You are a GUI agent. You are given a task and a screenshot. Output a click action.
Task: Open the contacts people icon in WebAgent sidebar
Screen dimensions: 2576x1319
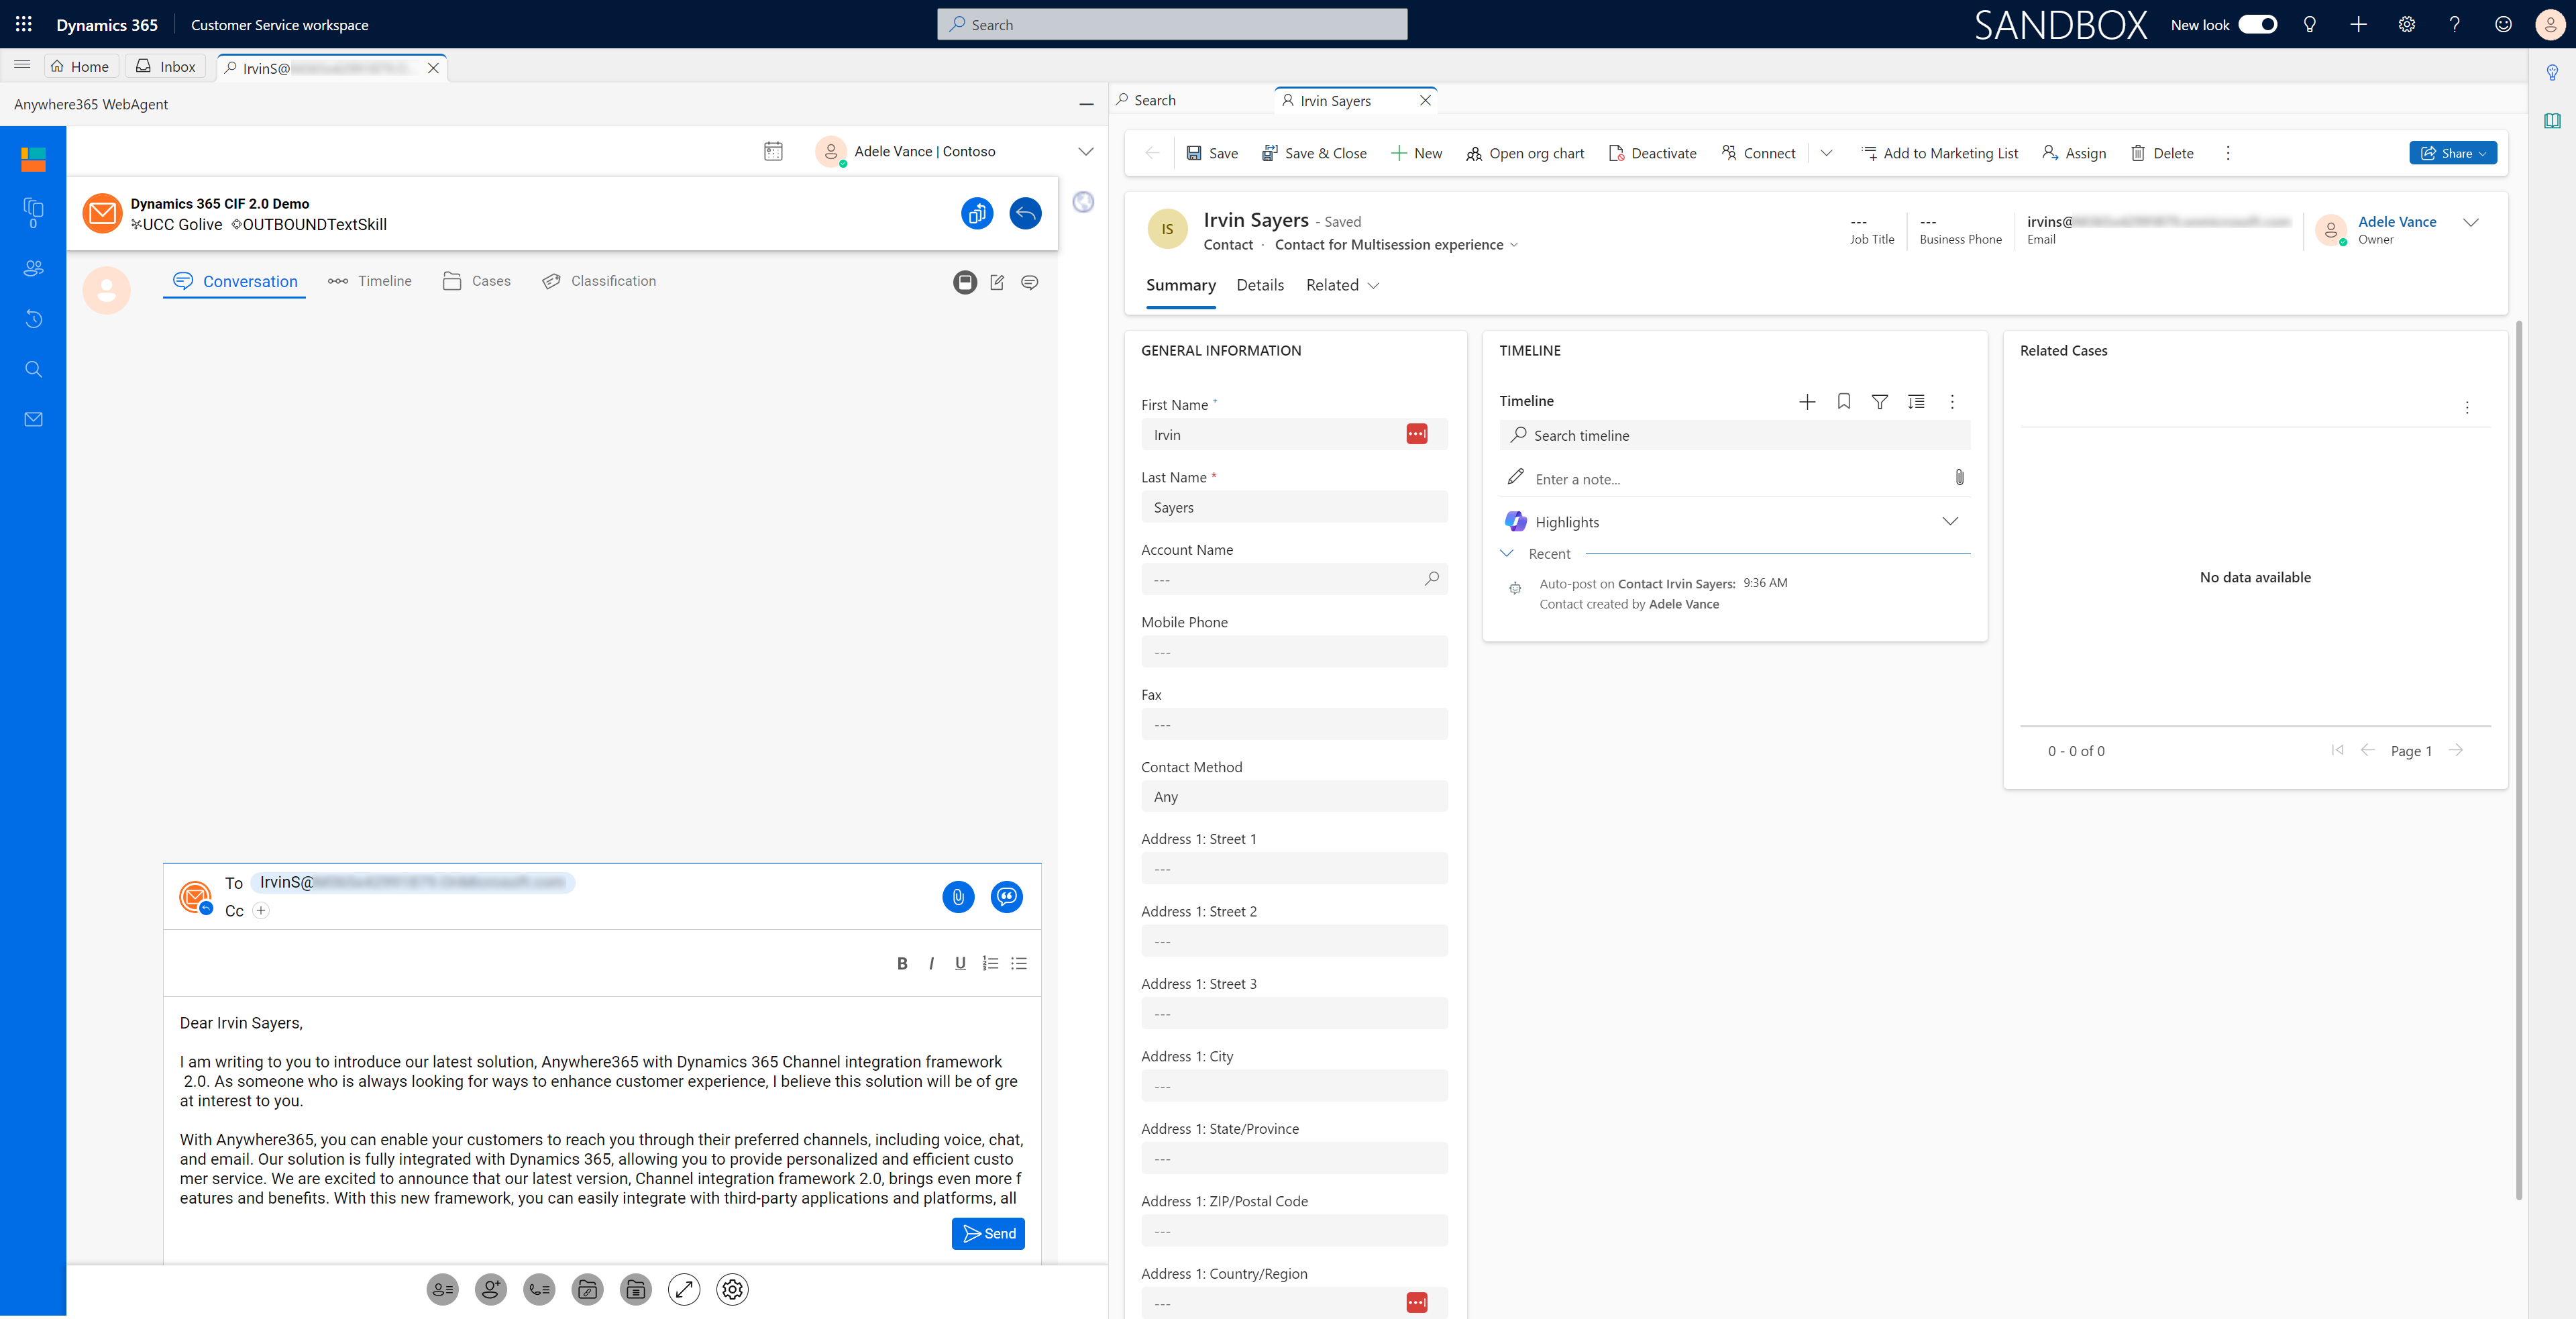tap(33, 268)
